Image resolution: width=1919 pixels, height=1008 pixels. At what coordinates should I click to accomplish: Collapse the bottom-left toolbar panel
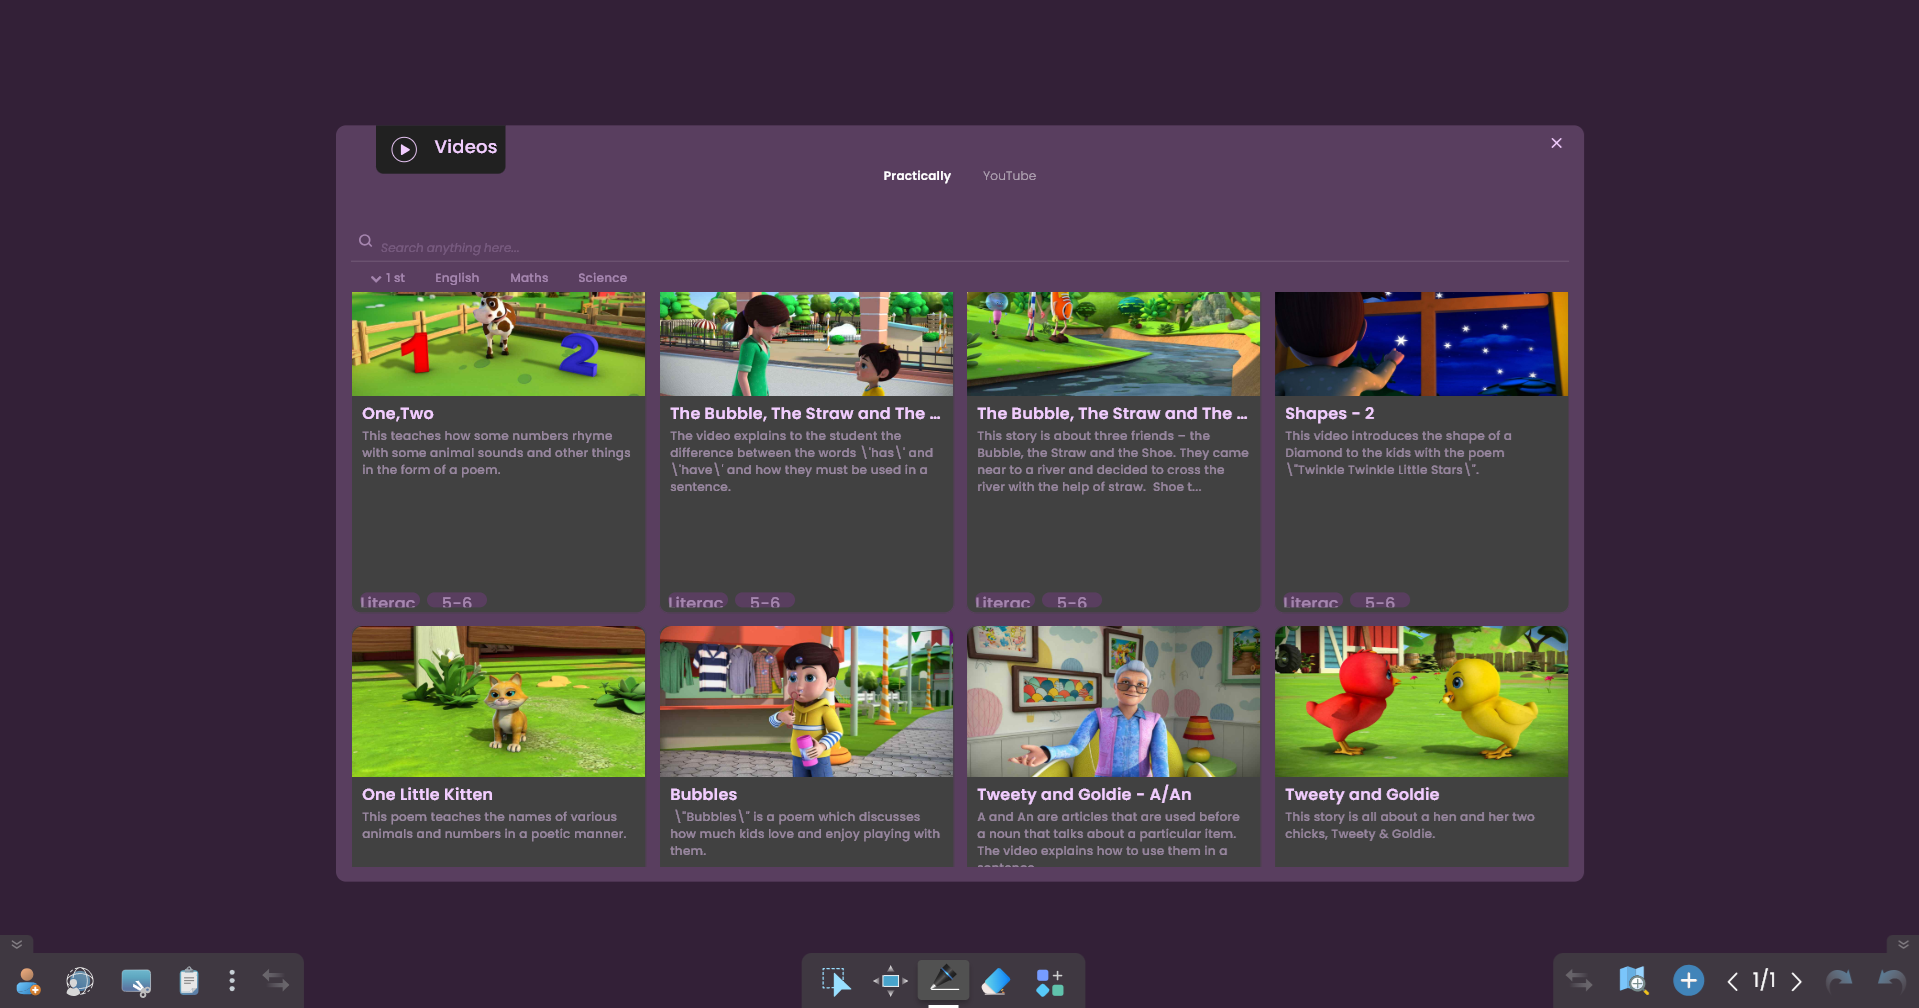pyautogui.click(x=17, y=944)
